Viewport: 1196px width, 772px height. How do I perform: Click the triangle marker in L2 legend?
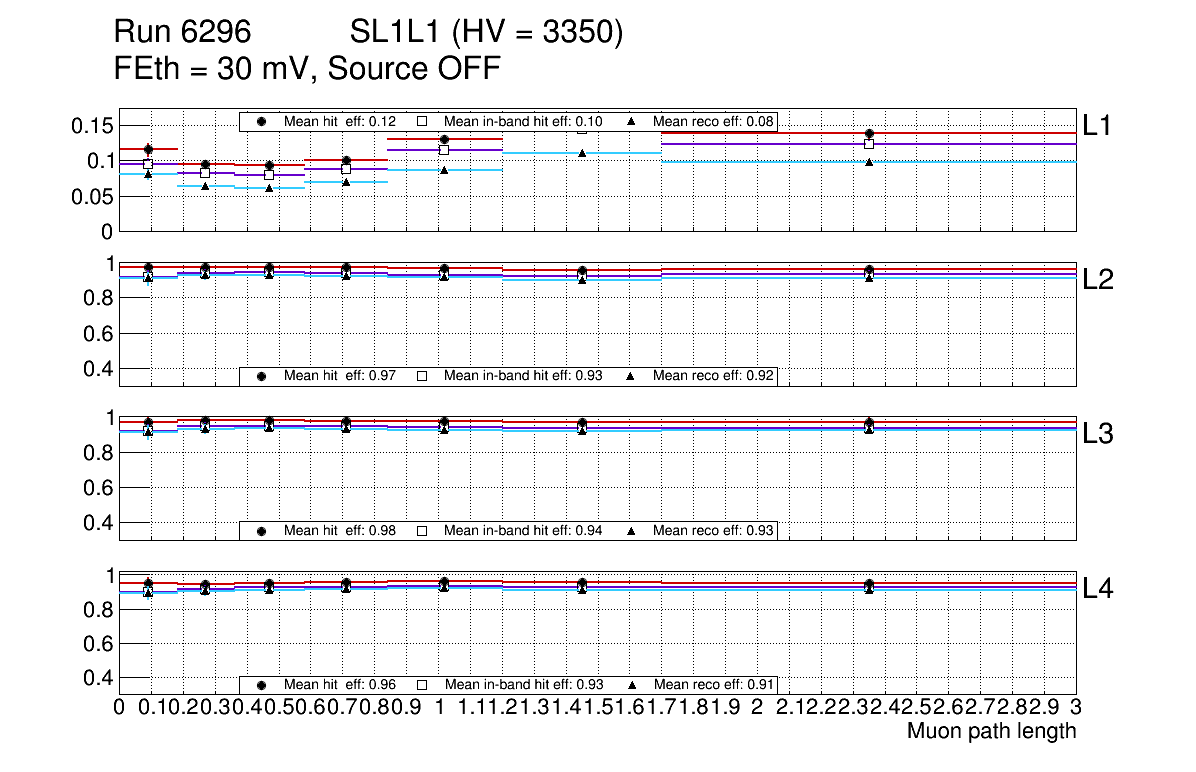tap(631, 376)
